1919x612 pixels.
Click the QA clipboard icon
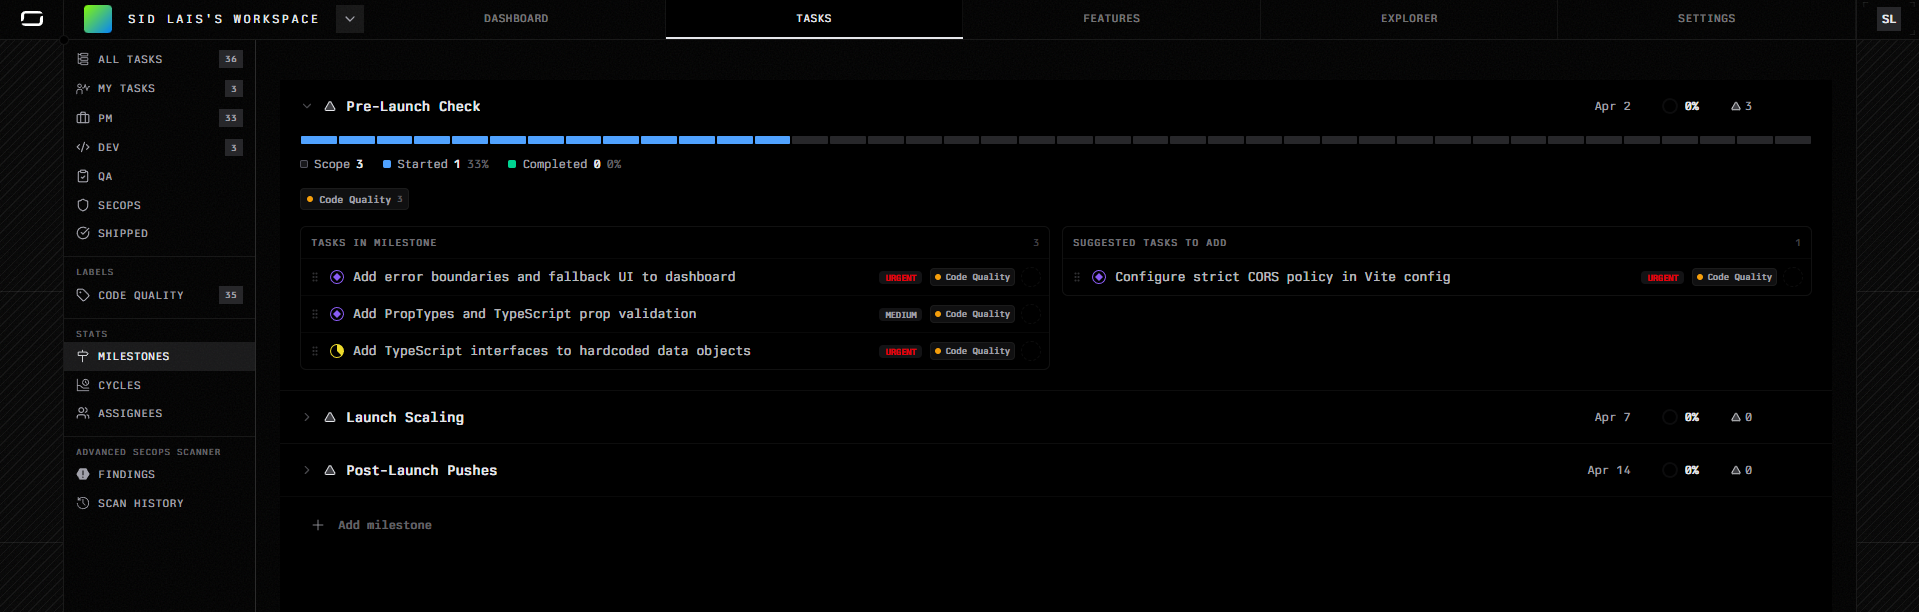[83, 176]
